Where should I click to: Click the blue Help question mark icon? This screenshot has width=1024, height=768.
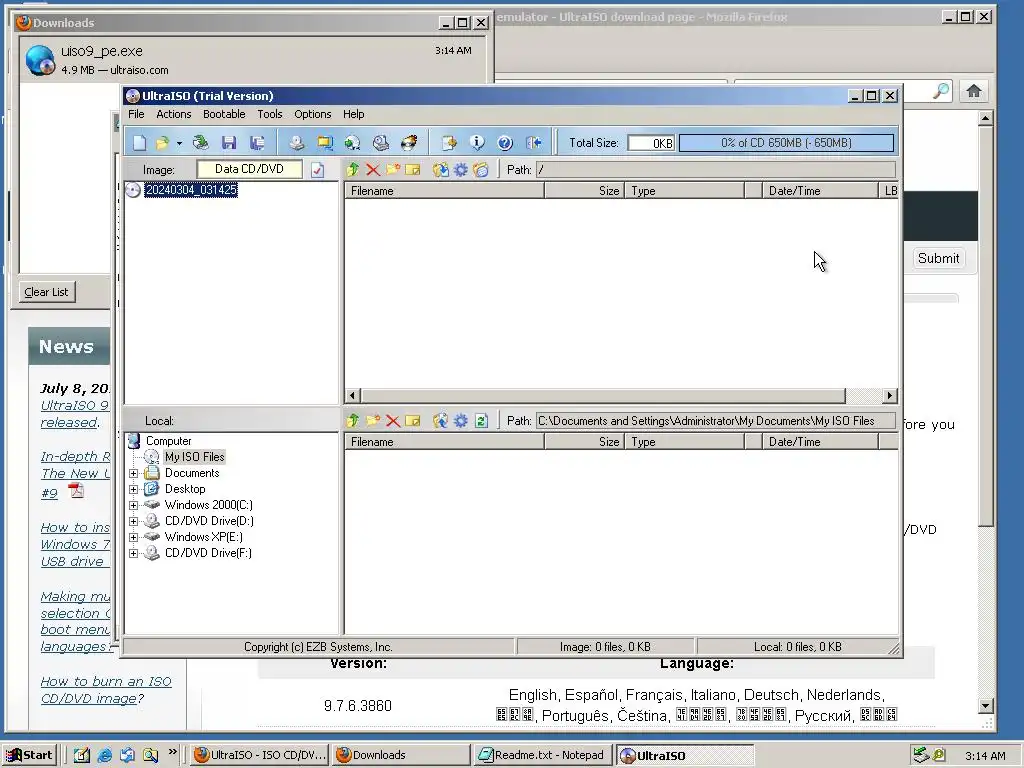505,142
